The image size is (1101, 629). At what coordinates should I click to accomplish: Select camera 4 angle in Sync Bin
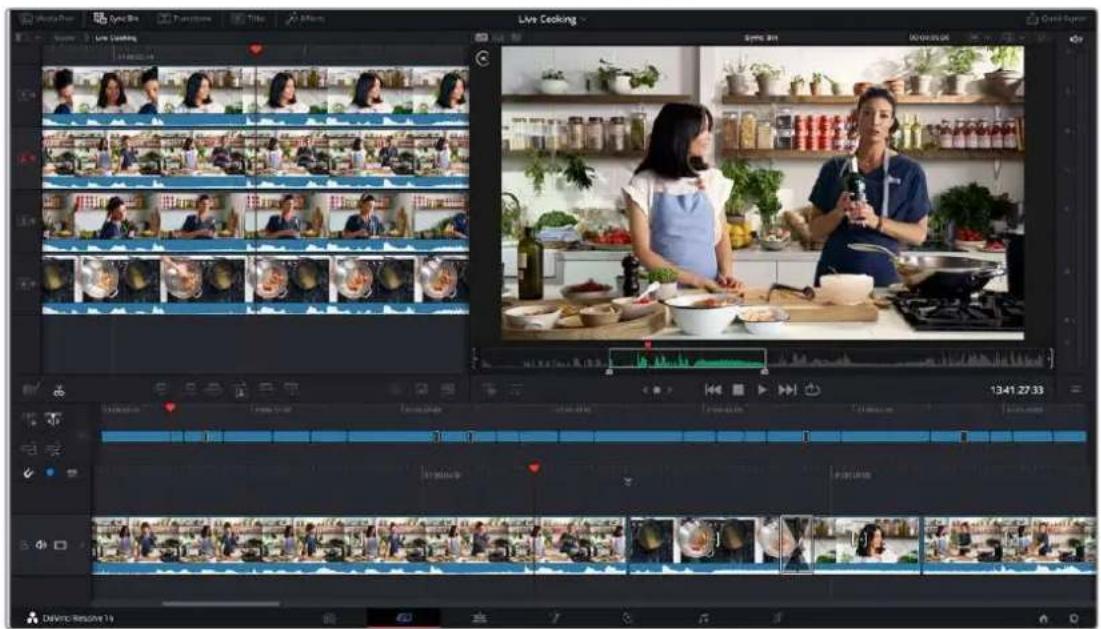pos(26,284)
